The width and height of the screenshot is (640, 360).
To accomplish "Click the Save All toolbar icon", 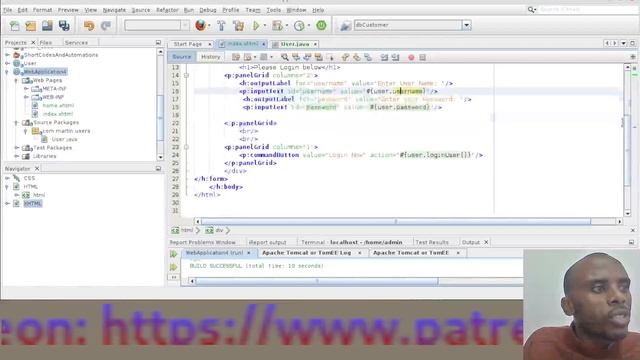I will (64, 26).
